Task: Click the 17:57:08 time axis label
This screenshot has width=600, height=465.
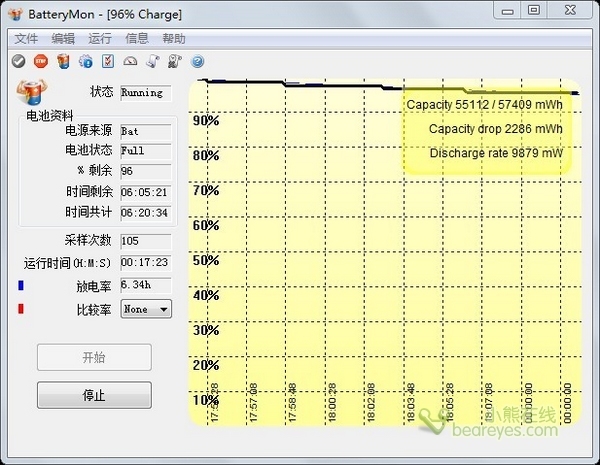Action: pyautogui.click(x=253, y=403)
